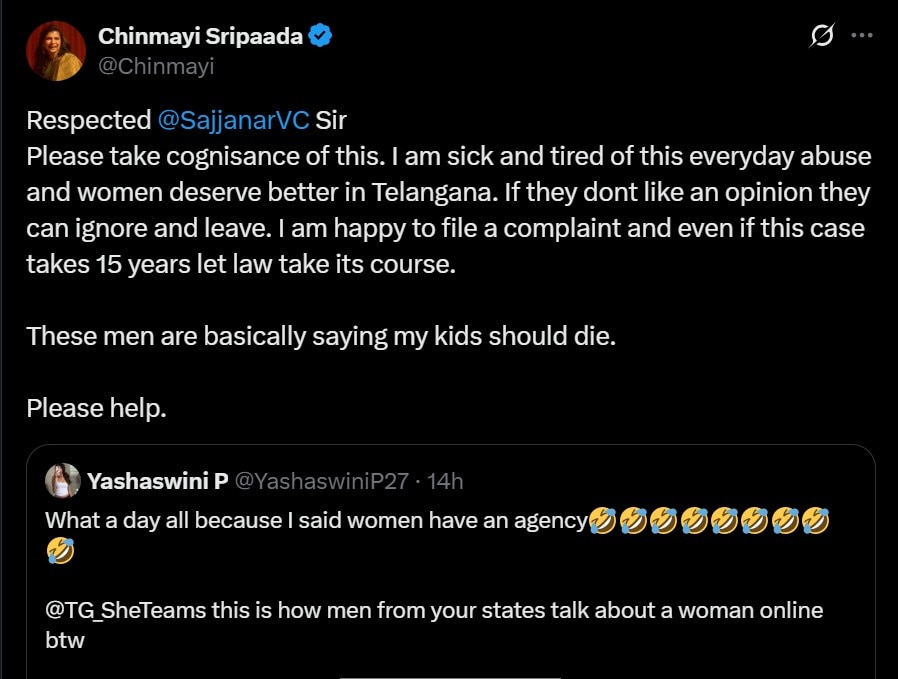The width and height of the screenshot is (898, 679).
Task: Open the @Chinmayi handle
Action: point(156,66)
